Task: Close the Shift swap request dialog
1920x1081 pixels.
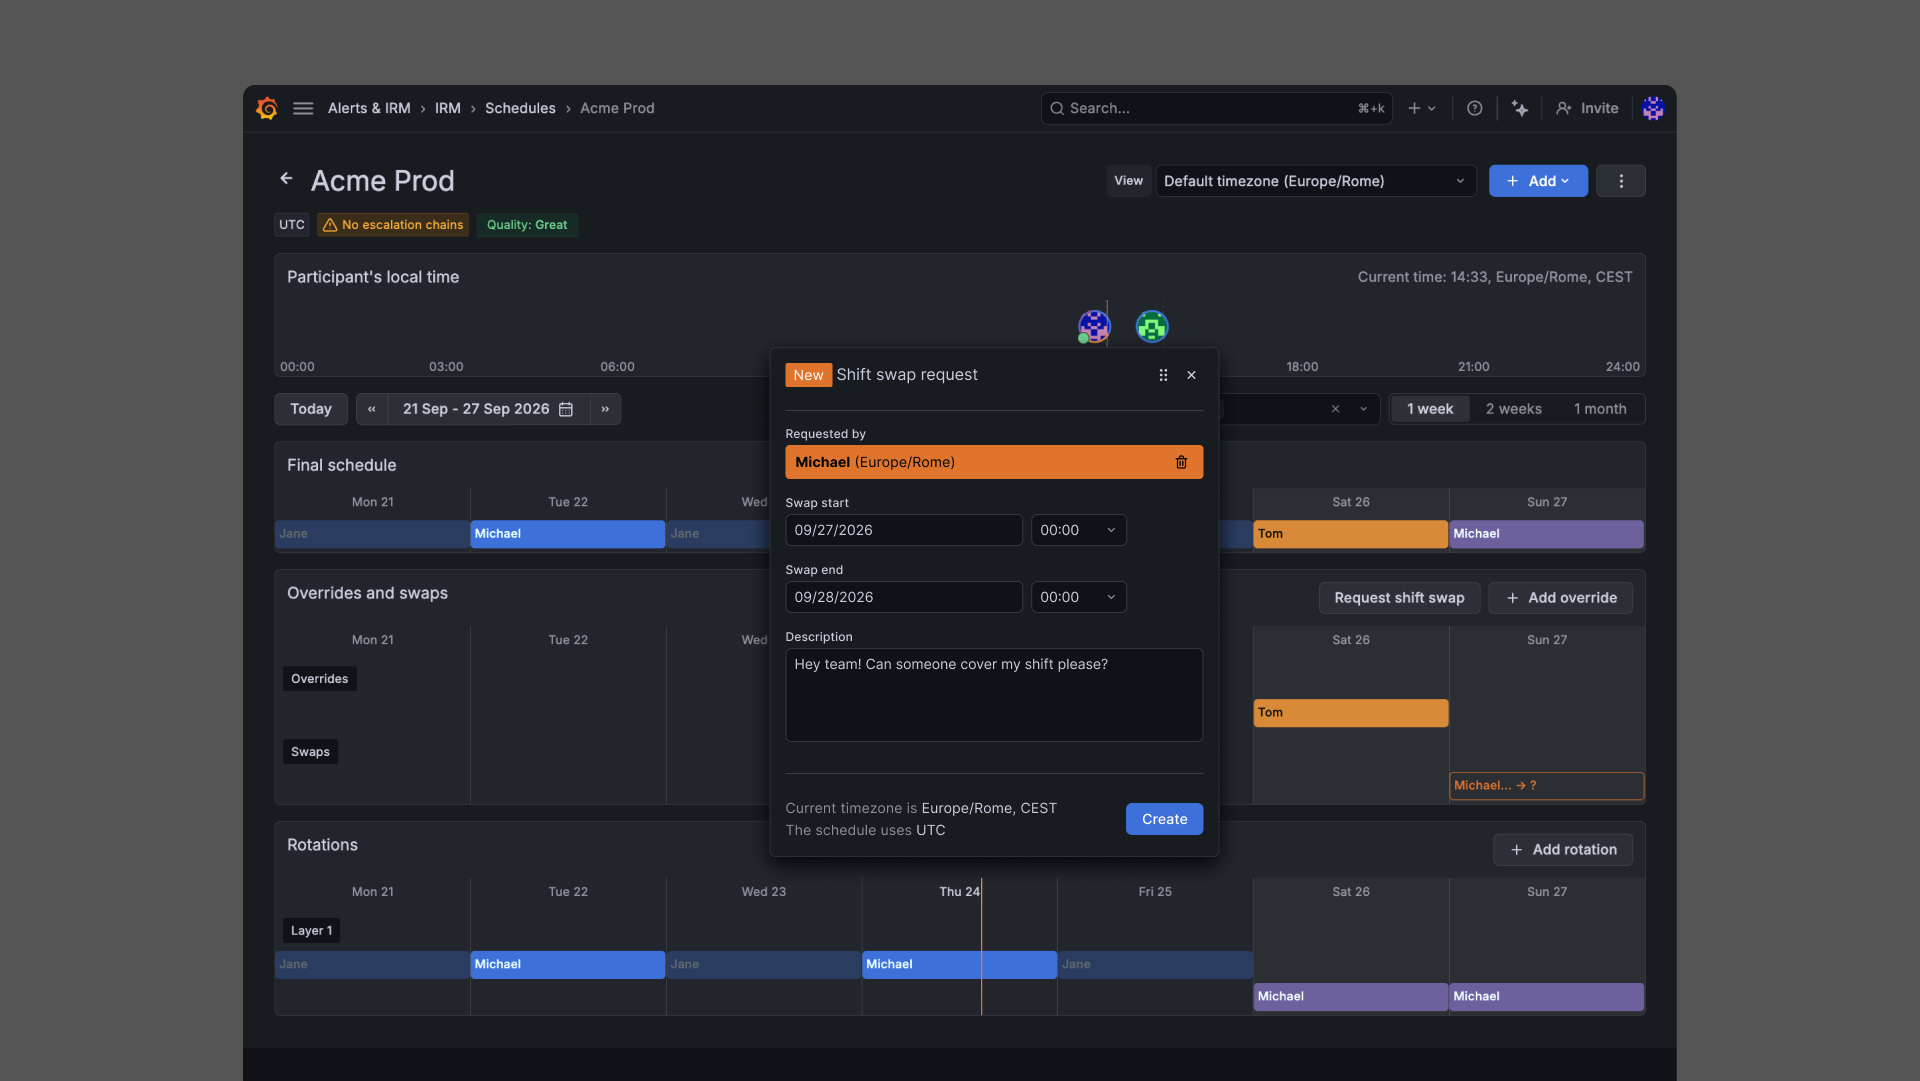Action: coord(1191,375)
